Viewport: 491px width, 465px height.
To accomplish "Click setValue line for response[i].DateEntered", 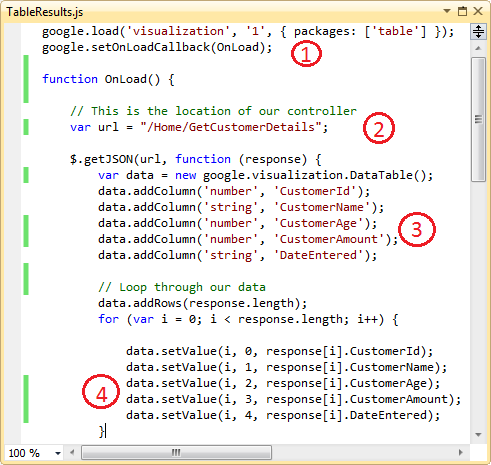I will (x=283, y=415).
